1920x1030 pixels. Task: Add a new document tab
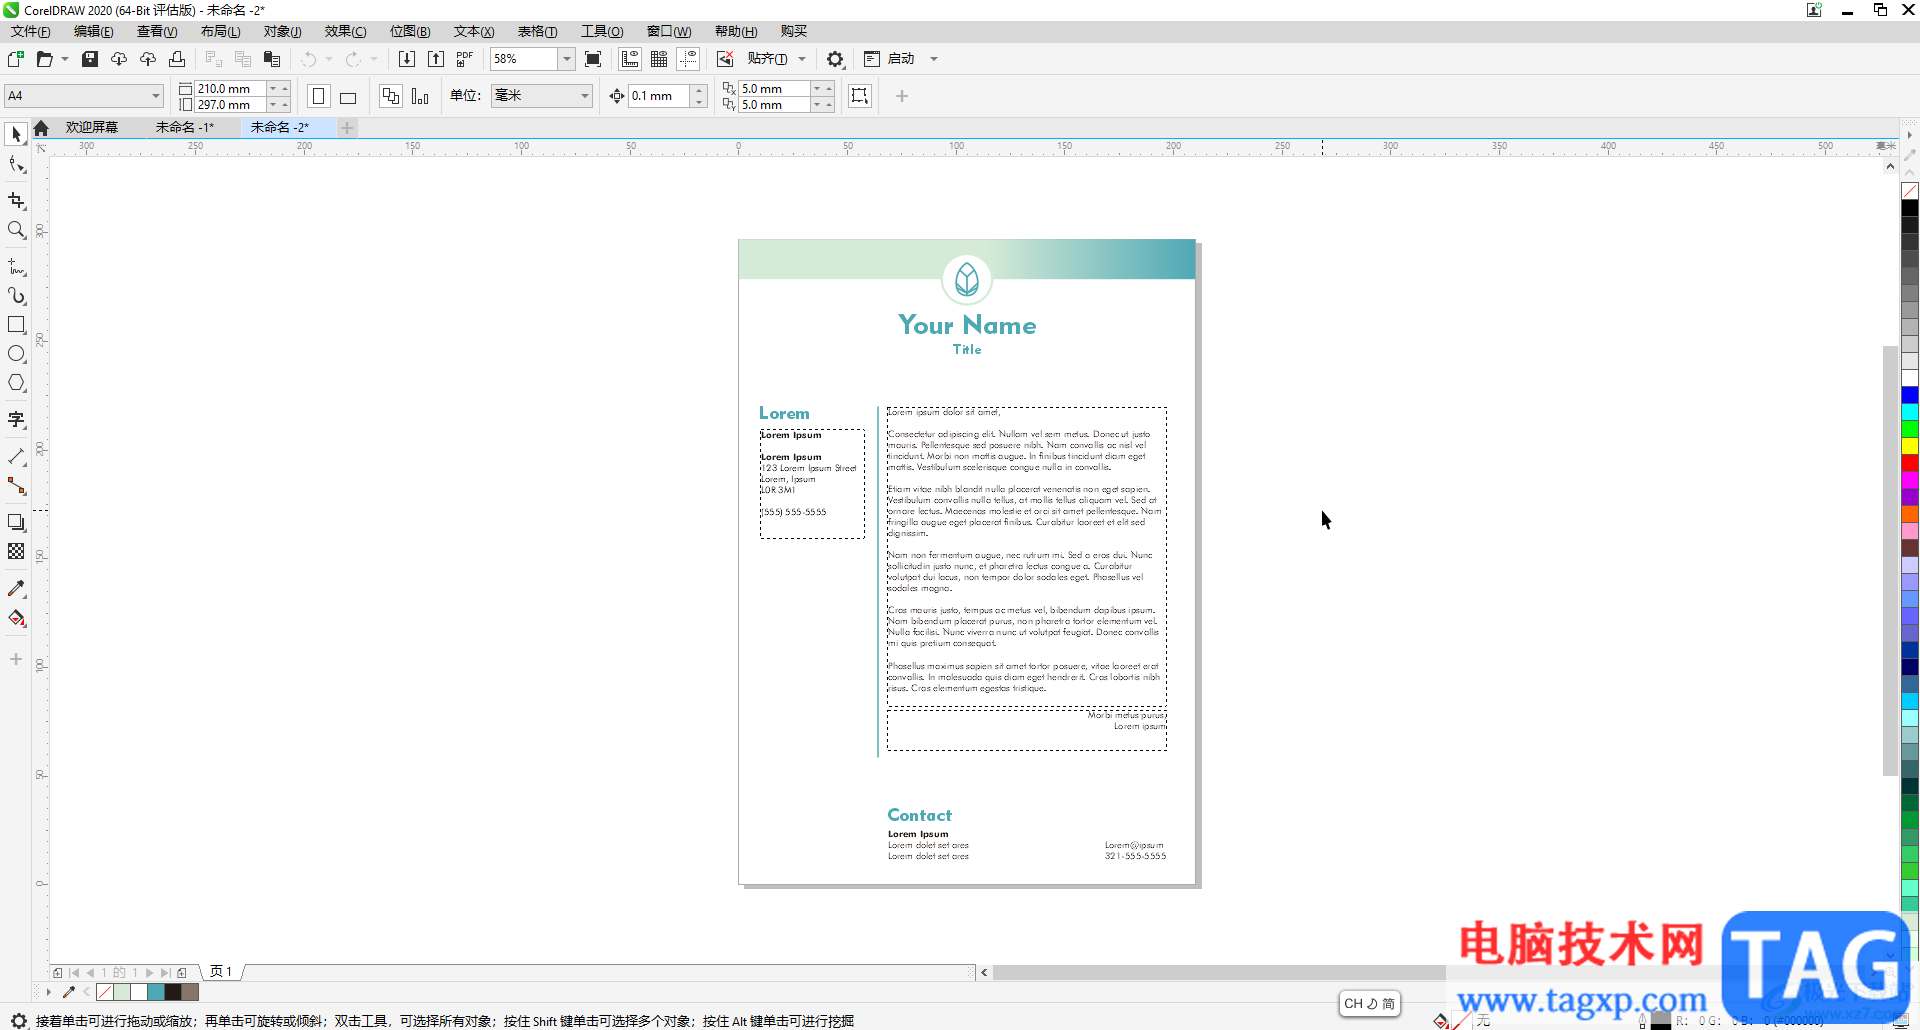pos(347,128)
